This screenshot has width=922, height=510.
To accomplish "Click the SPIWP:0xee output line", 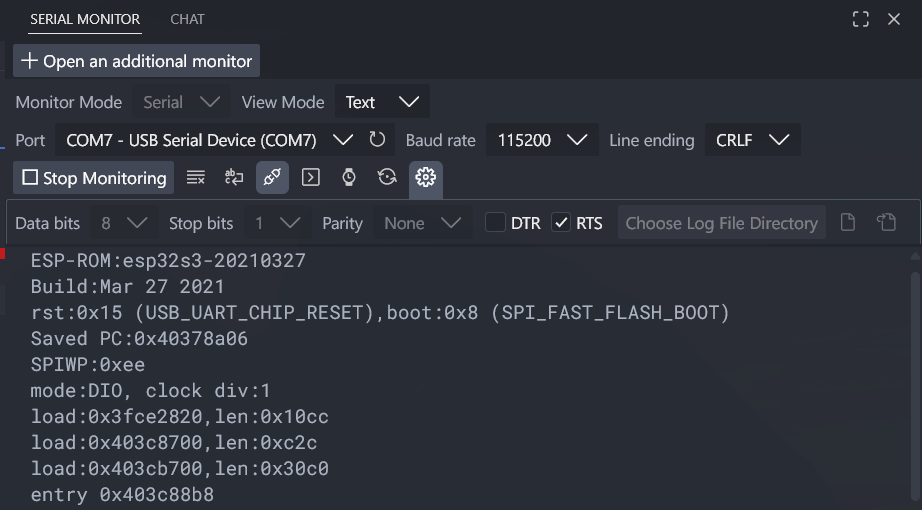I will pyautogui.click(x=88, y=364).
